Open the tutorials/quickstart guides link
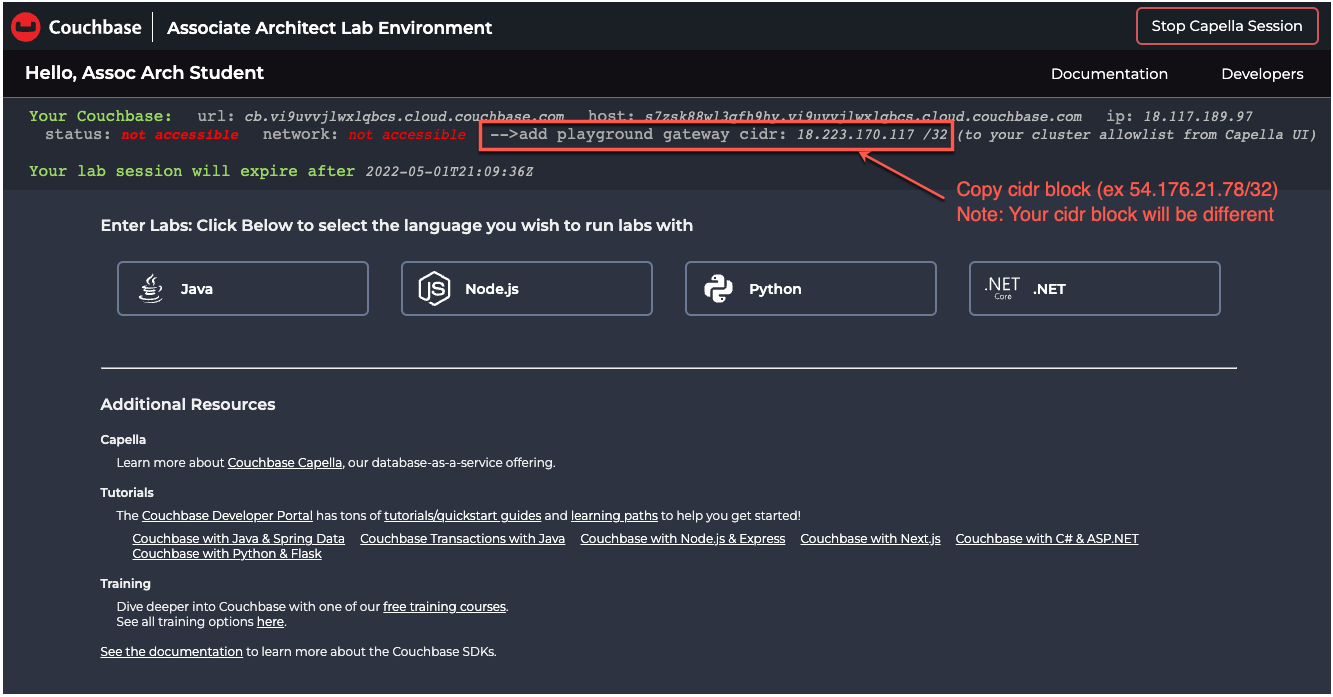This screenshot has width=1333, height=697. click(462, 516)
